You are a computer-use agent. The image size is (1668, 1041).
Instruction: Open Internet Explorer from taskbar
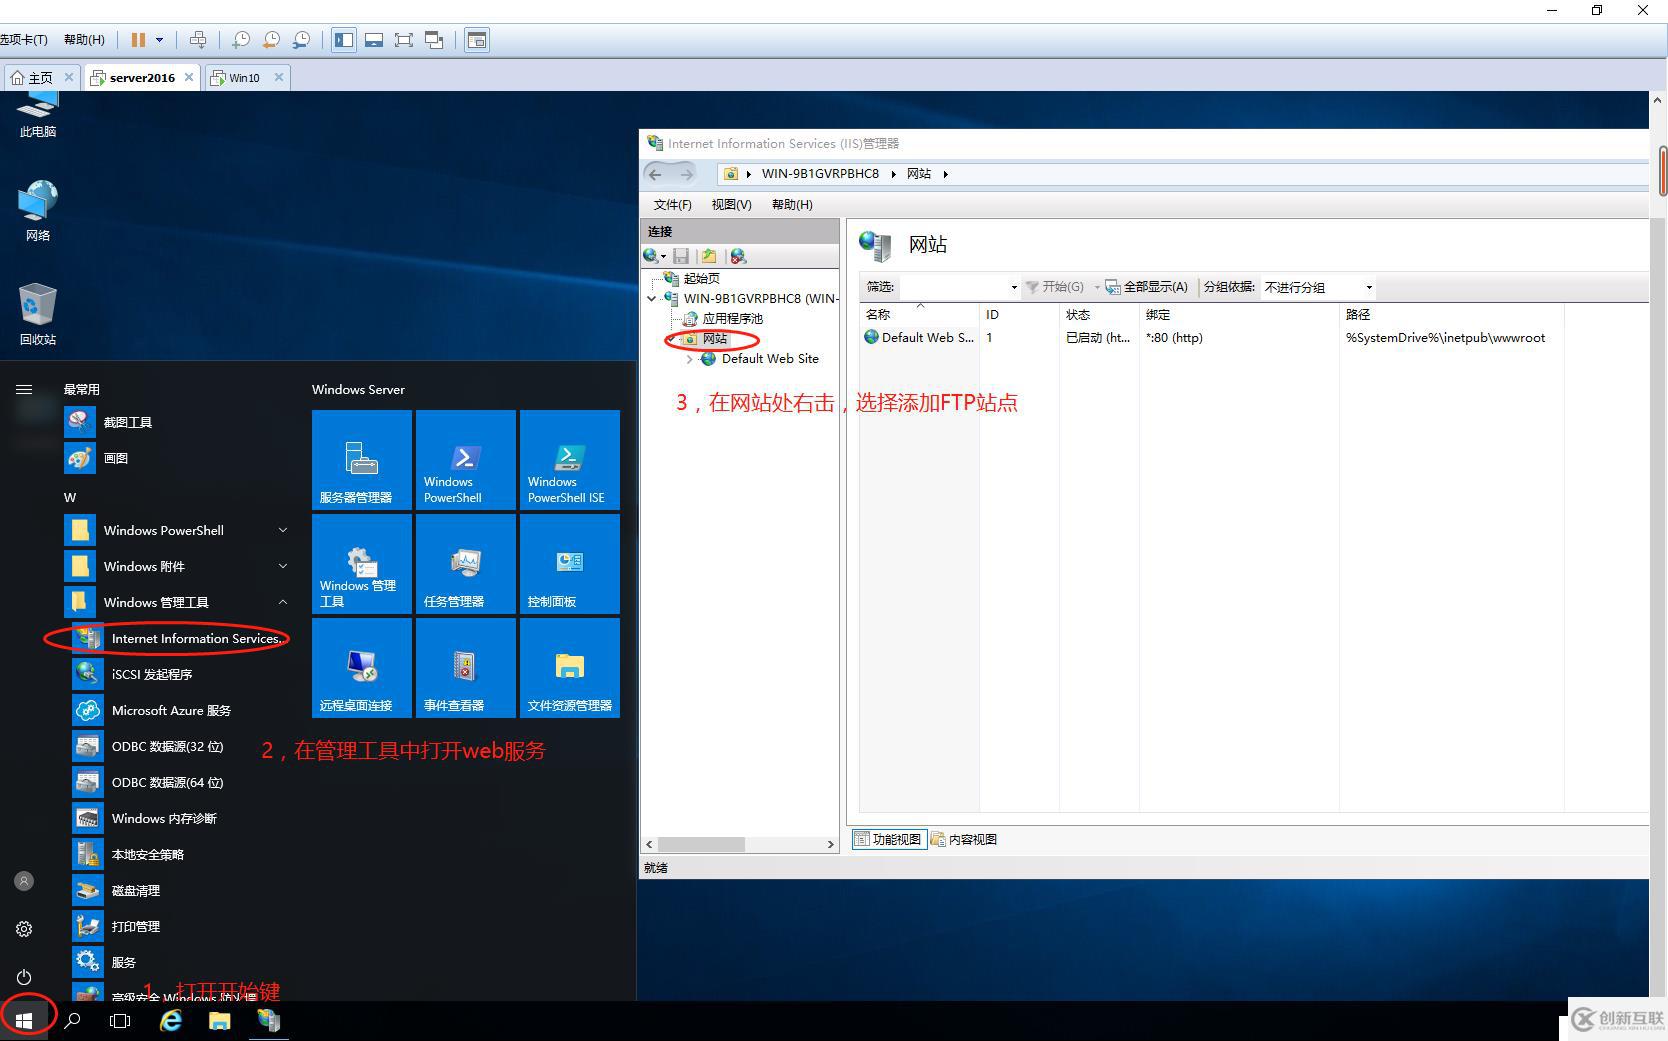pos(171,1020)
